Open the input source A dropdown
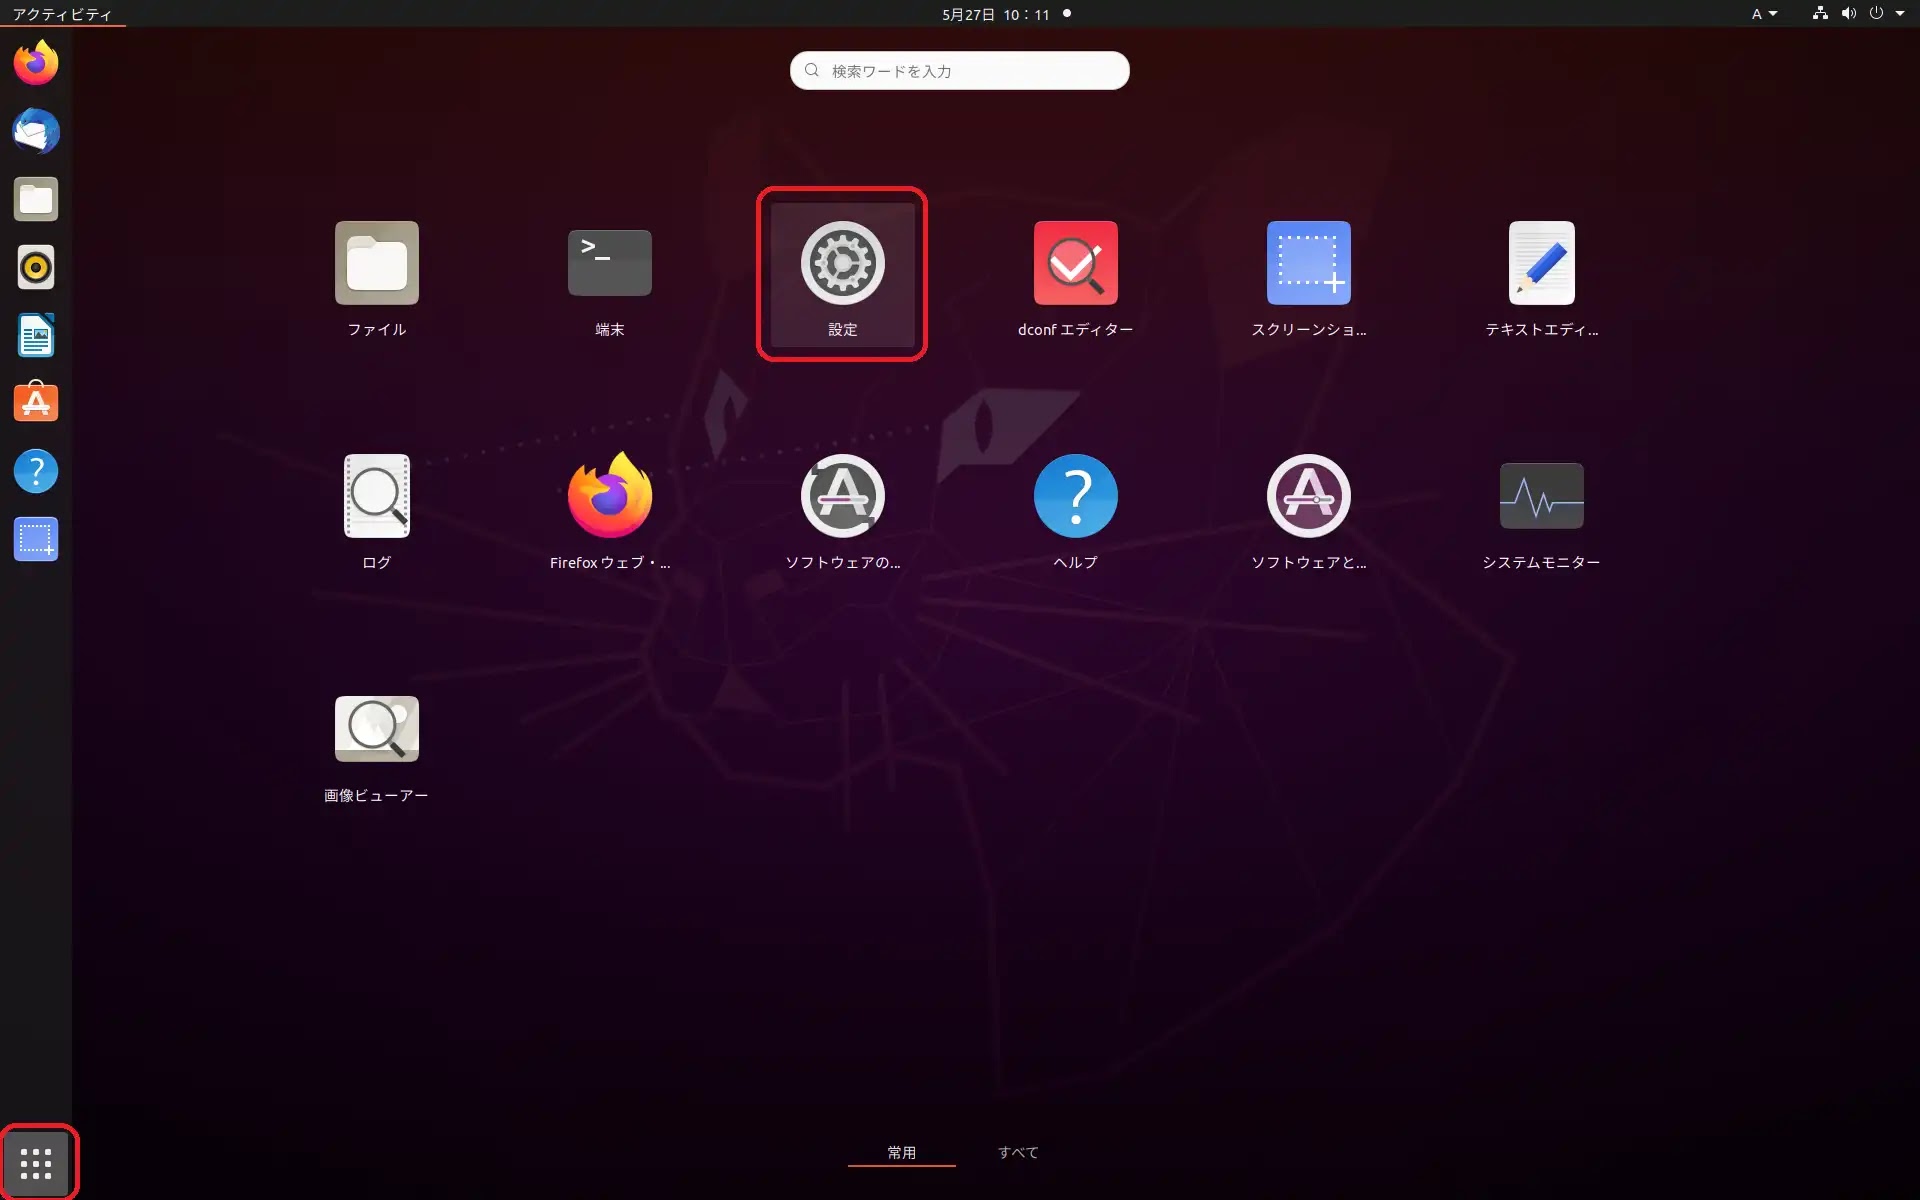The width and height of the screenshot is (1920, 1200). point(1763,14)
